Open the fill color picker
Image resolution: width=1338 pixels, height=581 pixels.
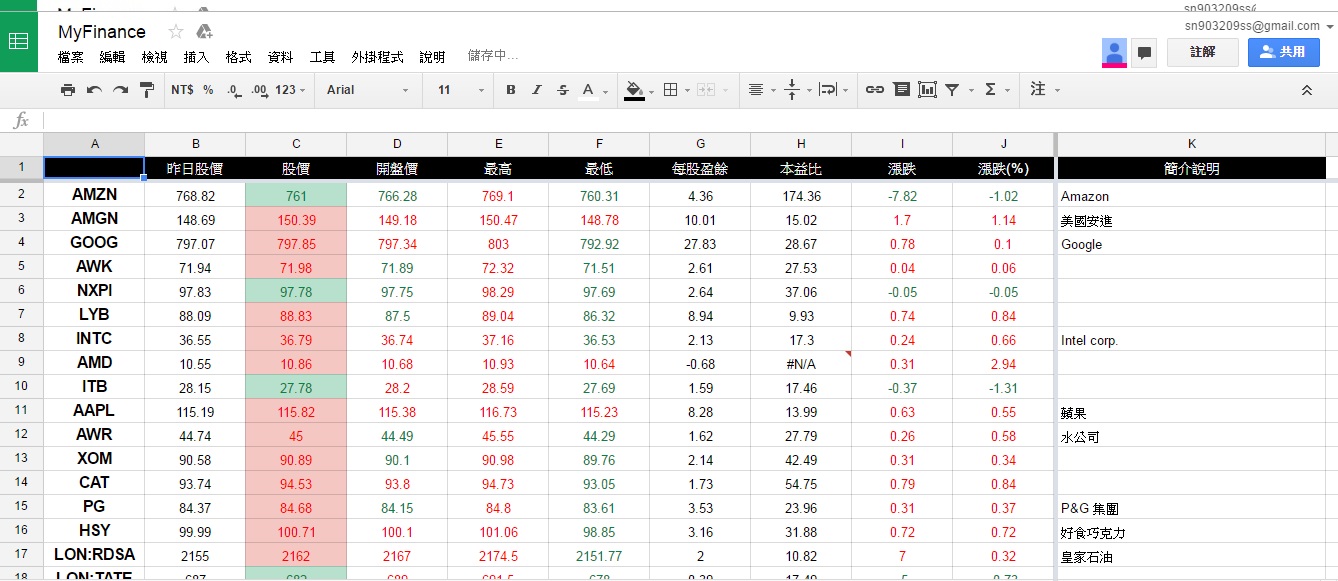pyautogui.click(x=639, y=90)
